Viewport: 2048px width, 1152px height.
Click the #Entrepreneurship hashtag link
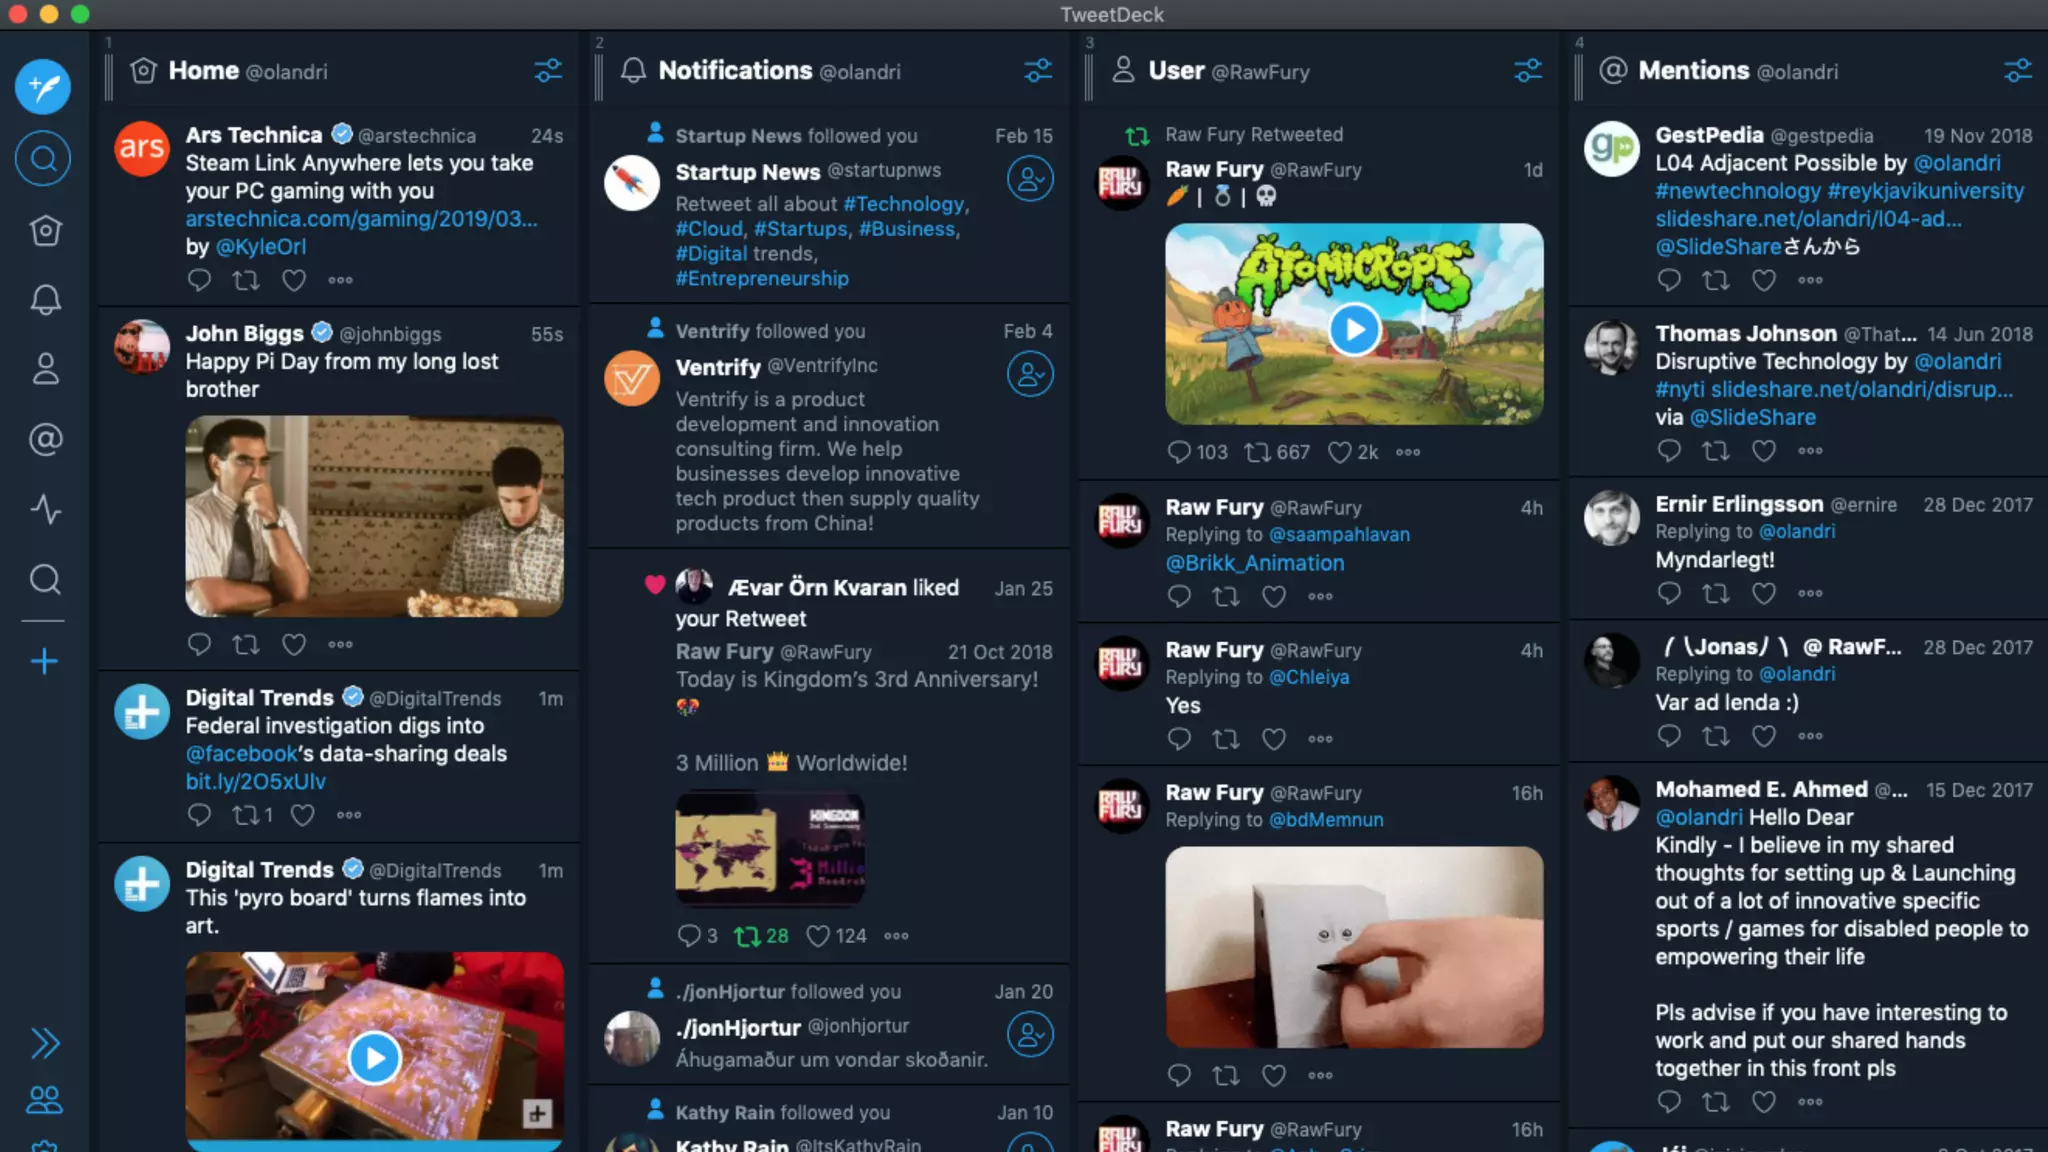761,279
